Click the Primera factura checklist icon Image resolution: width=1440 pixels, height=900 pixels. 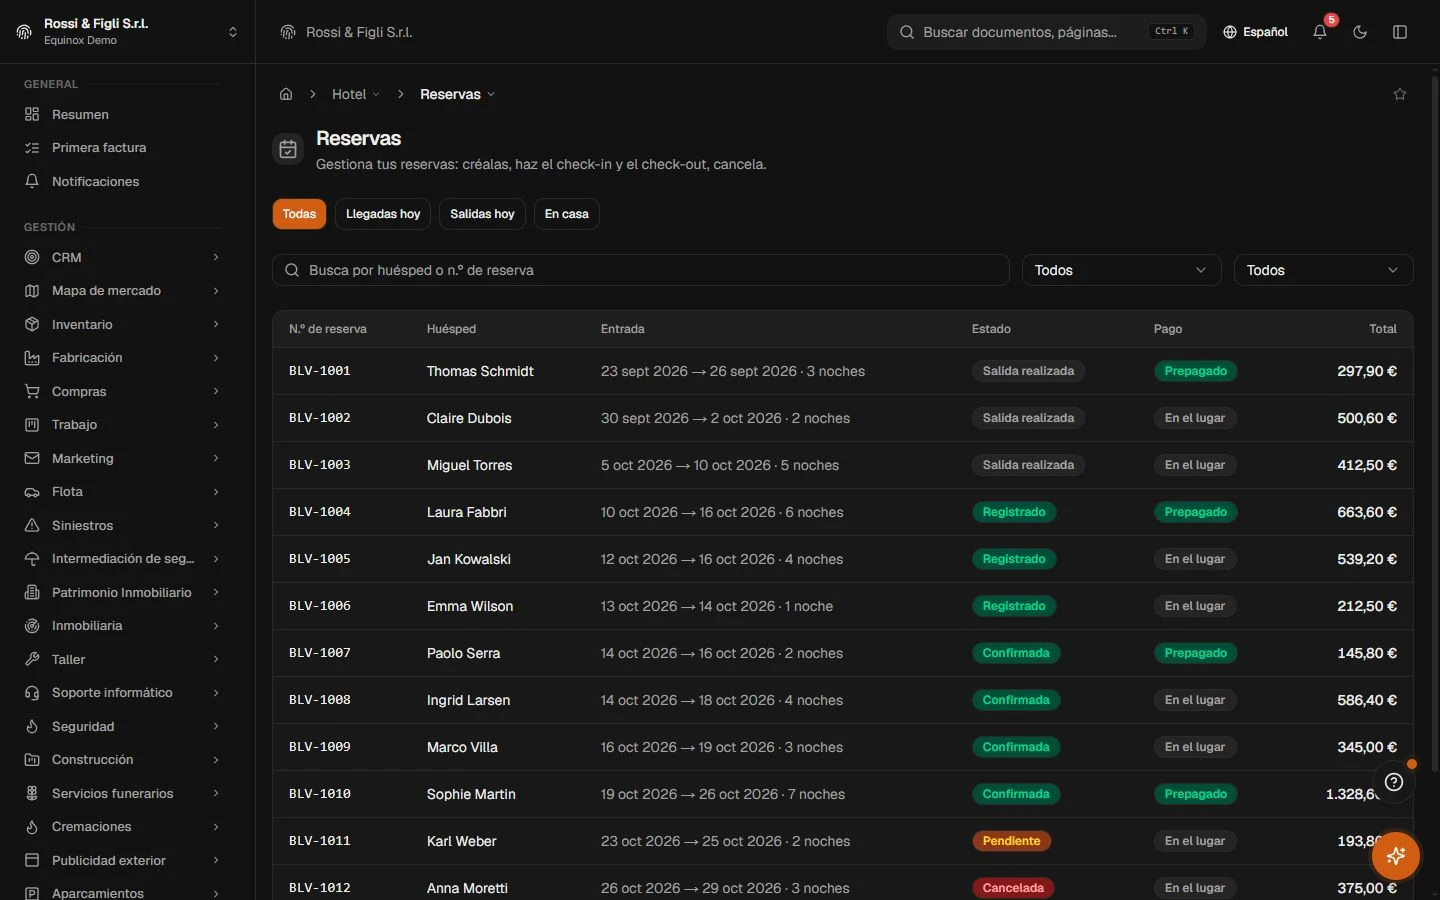(32, 148)
